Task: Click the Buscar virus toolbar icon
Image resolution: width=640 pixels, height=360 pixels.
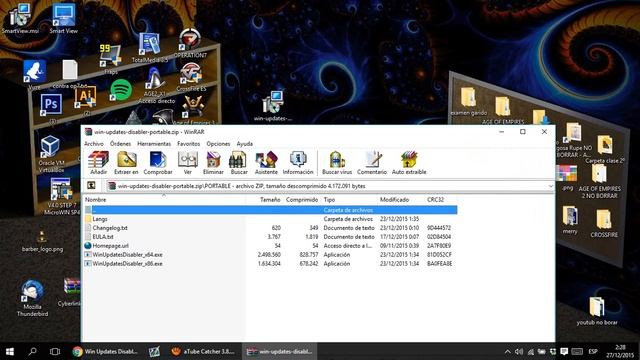Action: click(x=337, y=162)
